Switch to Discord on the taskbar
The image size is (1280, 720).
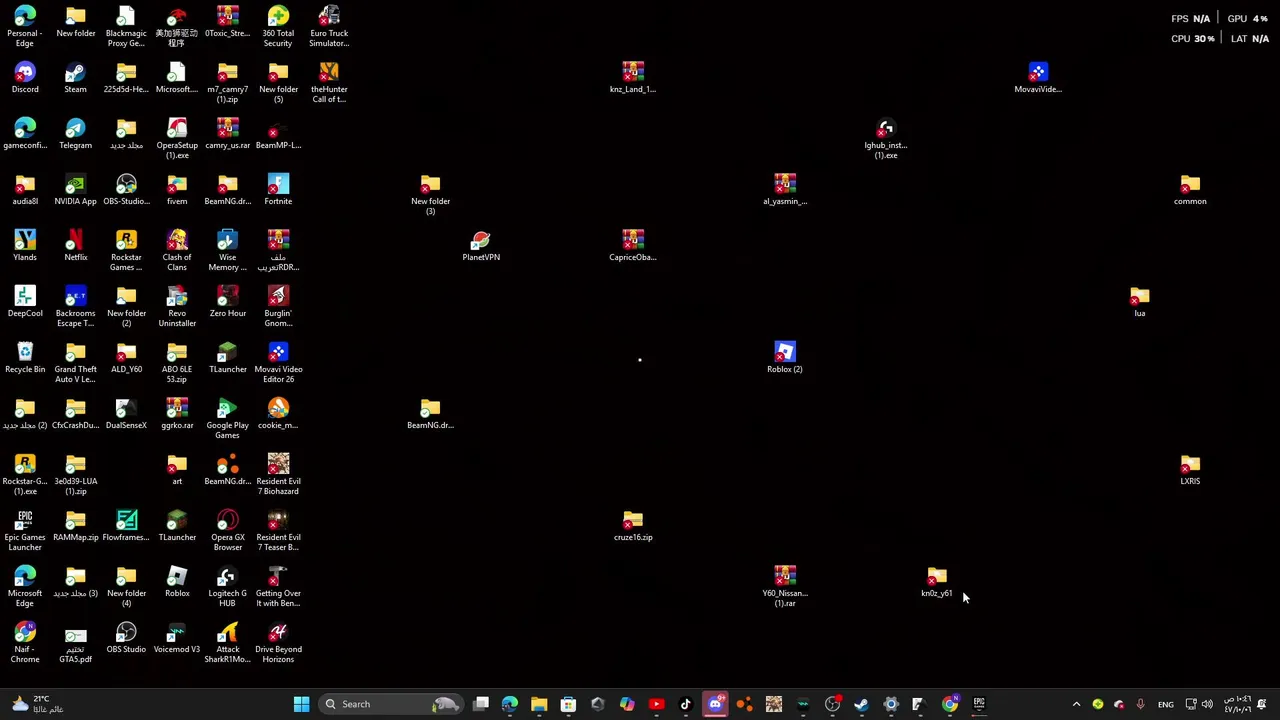pos(715,704)
